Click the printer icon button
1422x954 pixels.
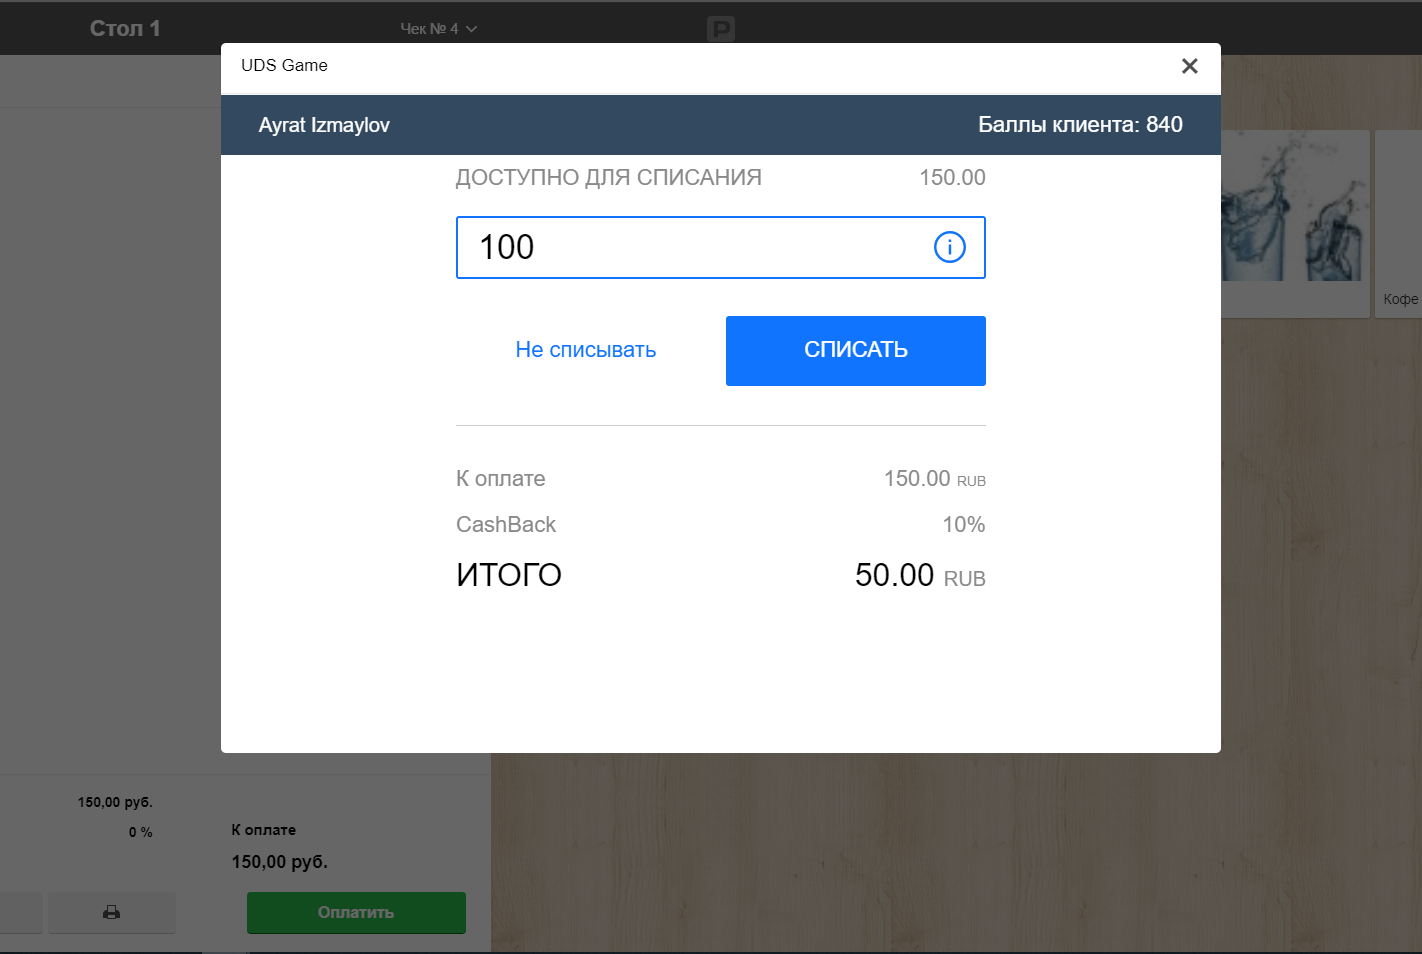pos(112,912)
